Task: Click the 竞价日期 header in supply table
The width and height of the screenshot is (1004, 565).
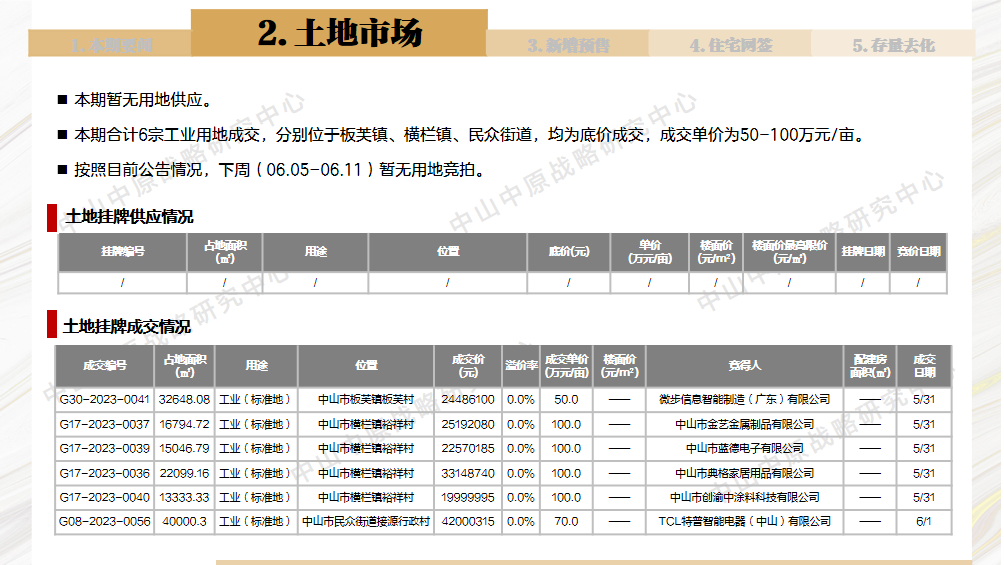Action: tap(918, 252)
